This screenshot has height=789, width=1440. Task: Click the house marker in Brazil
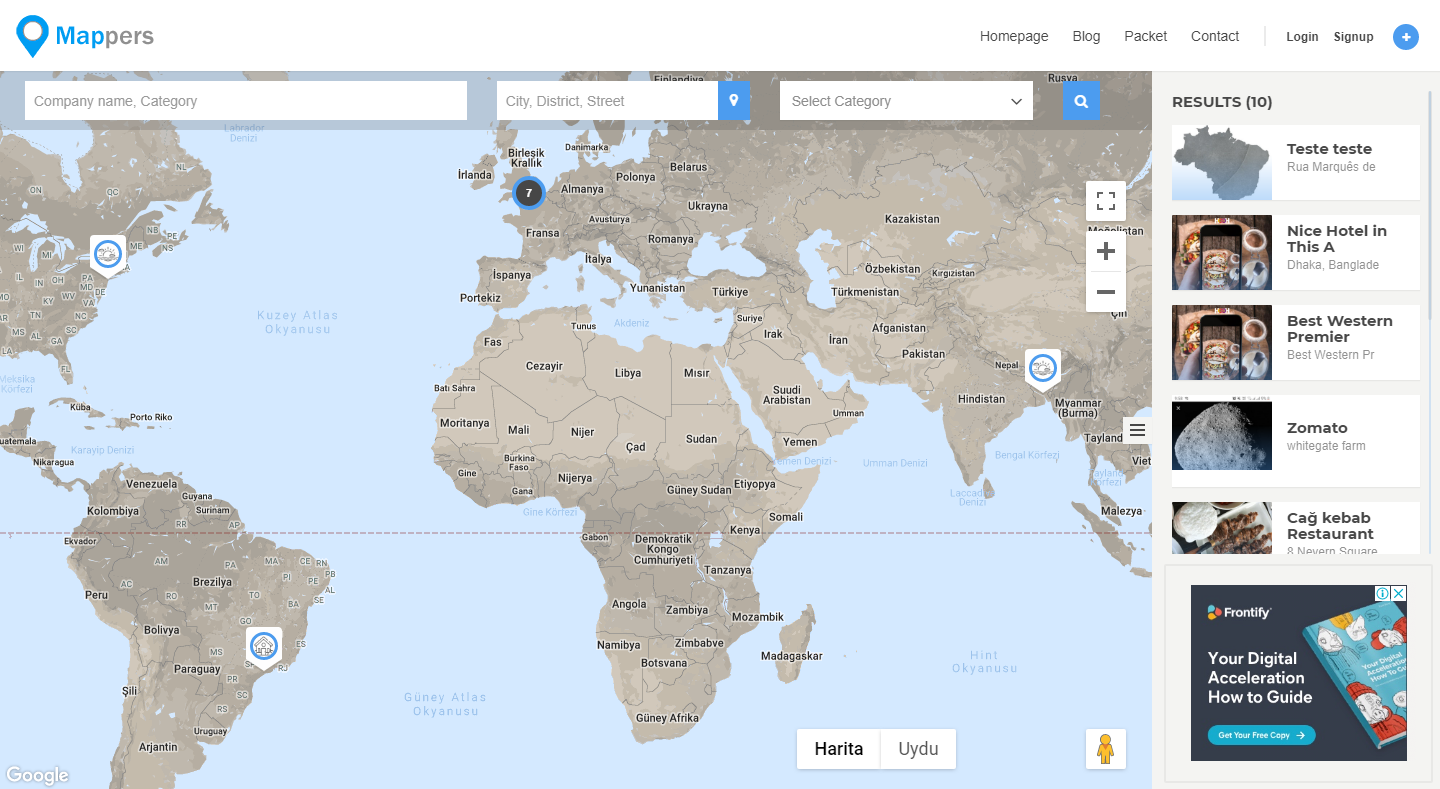(264, 647)
